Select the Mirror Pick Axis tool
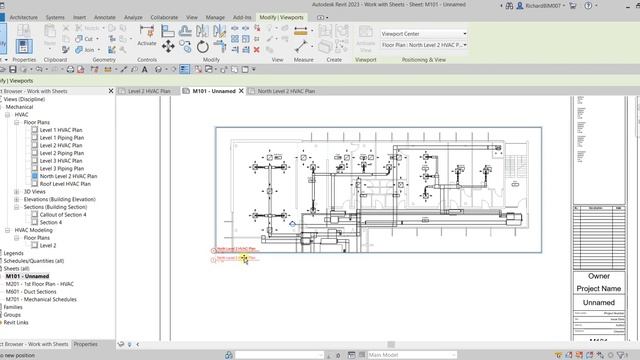 point(202,31)
